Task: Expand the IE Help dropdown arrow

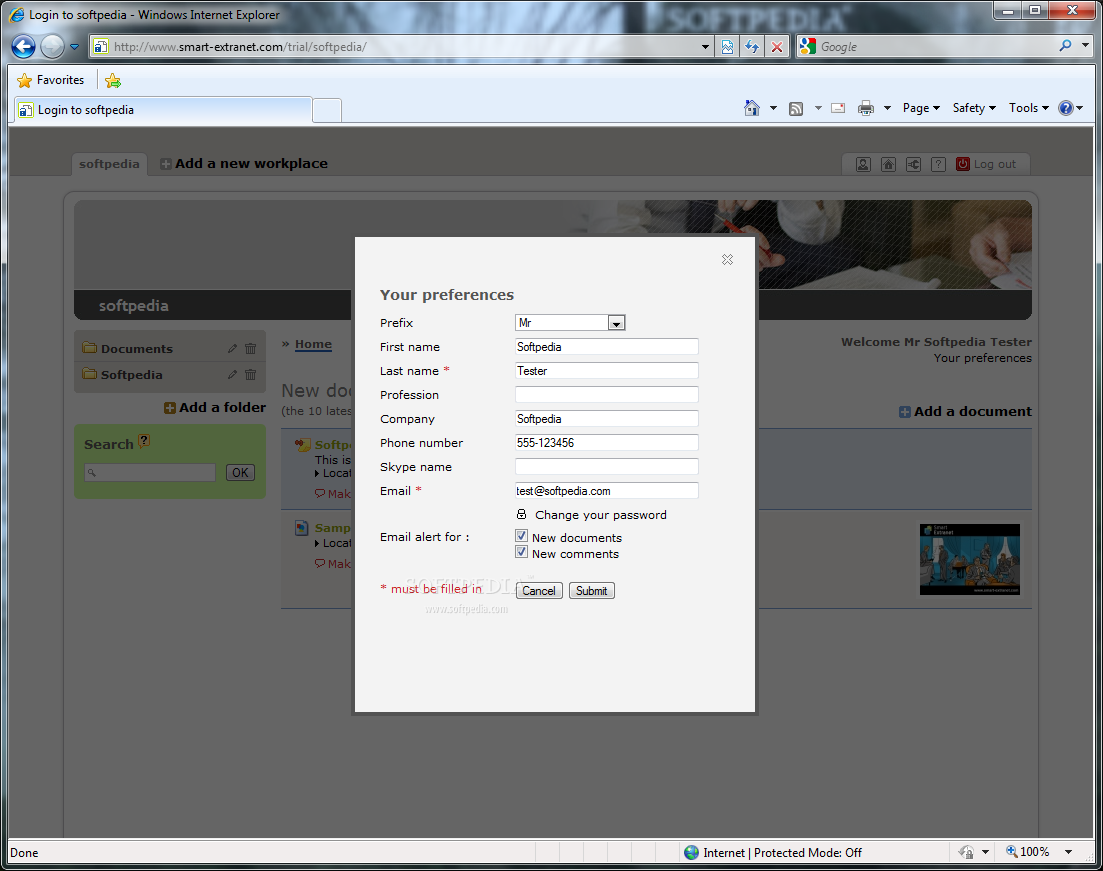Action: click(1080, 108)
